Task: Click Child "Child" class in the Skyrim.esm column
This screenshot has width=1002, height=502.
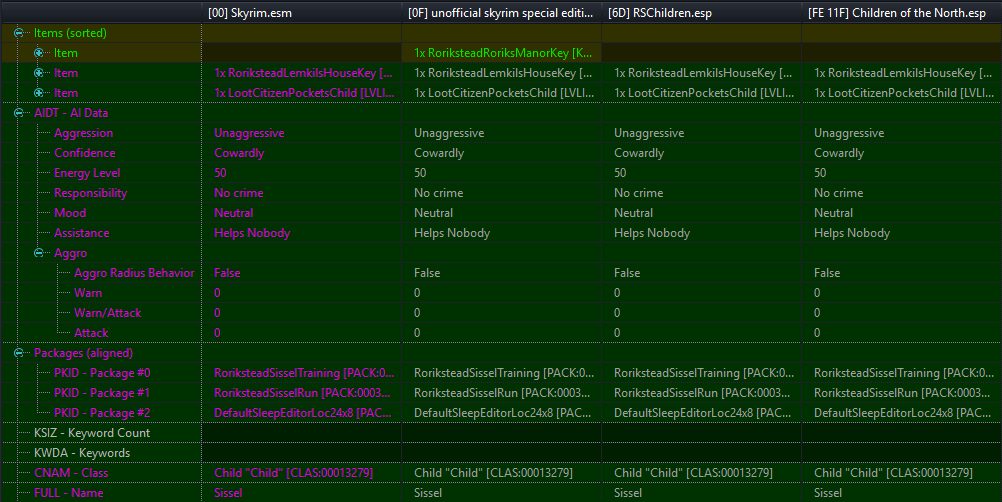Action: pyautogui.click(x=293, y=473)
